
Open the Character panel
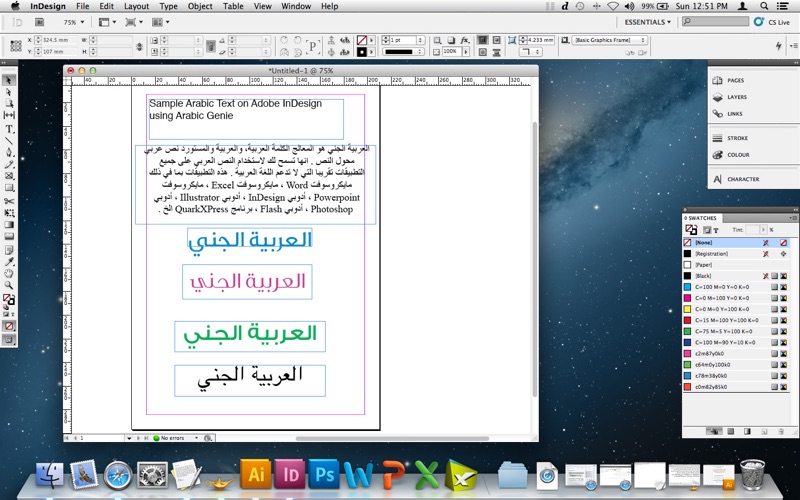click(x=742, y=179)
